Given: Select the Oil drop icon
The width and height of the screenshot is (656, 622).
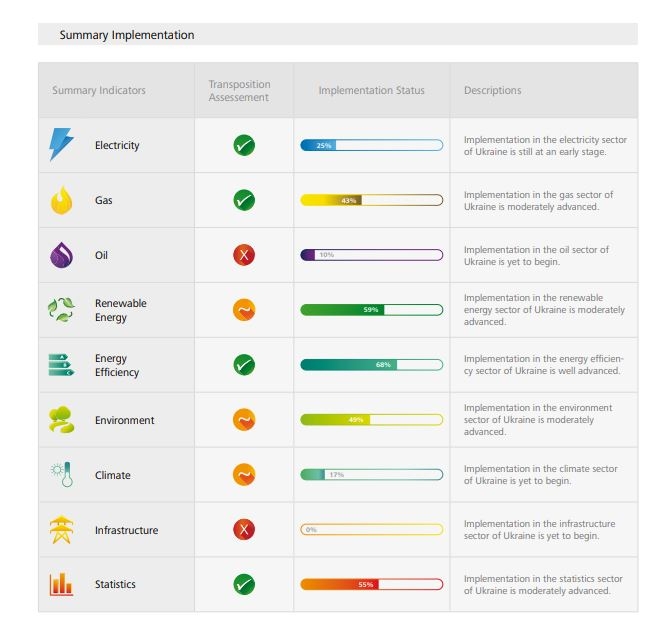Looking at the screenshot, I should click(61, 255).
